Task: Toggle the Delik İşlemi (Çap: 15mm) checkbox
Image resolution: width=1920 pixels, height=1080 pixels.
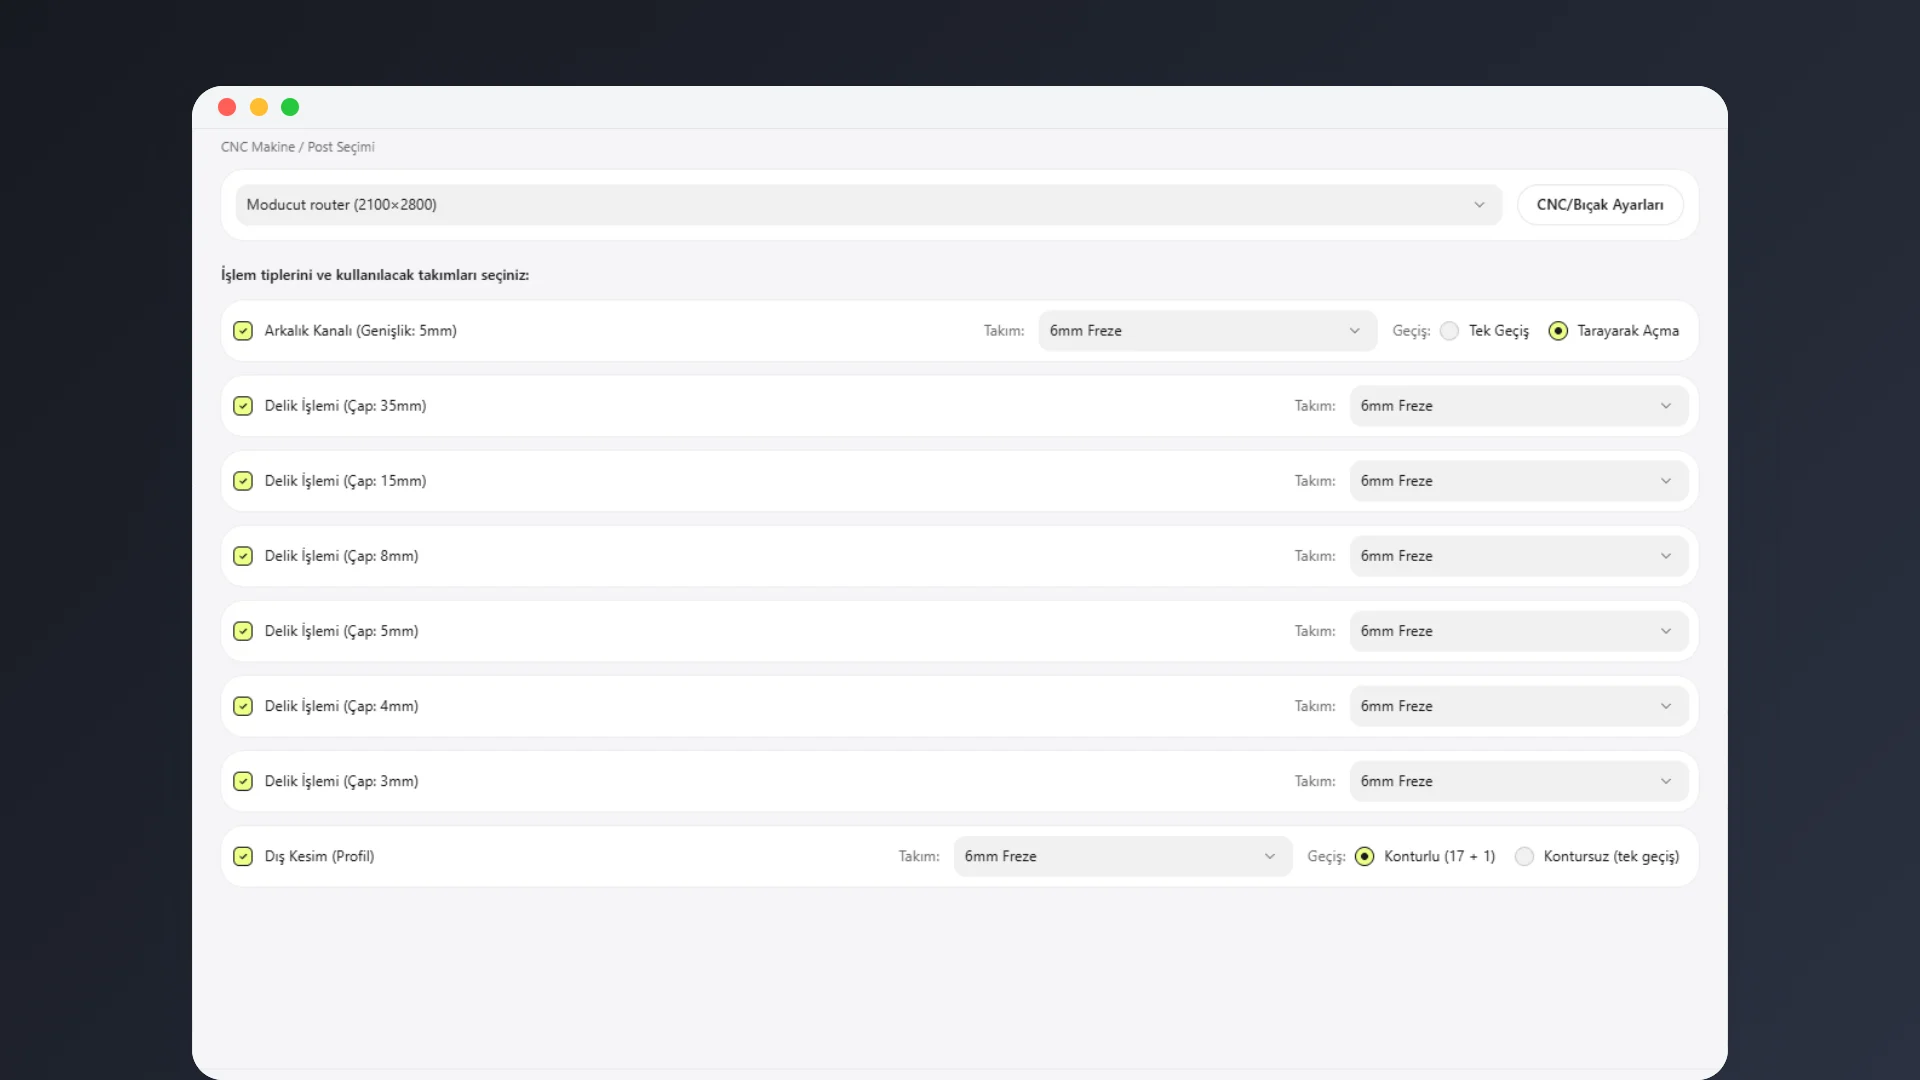Action: point(243,481)
